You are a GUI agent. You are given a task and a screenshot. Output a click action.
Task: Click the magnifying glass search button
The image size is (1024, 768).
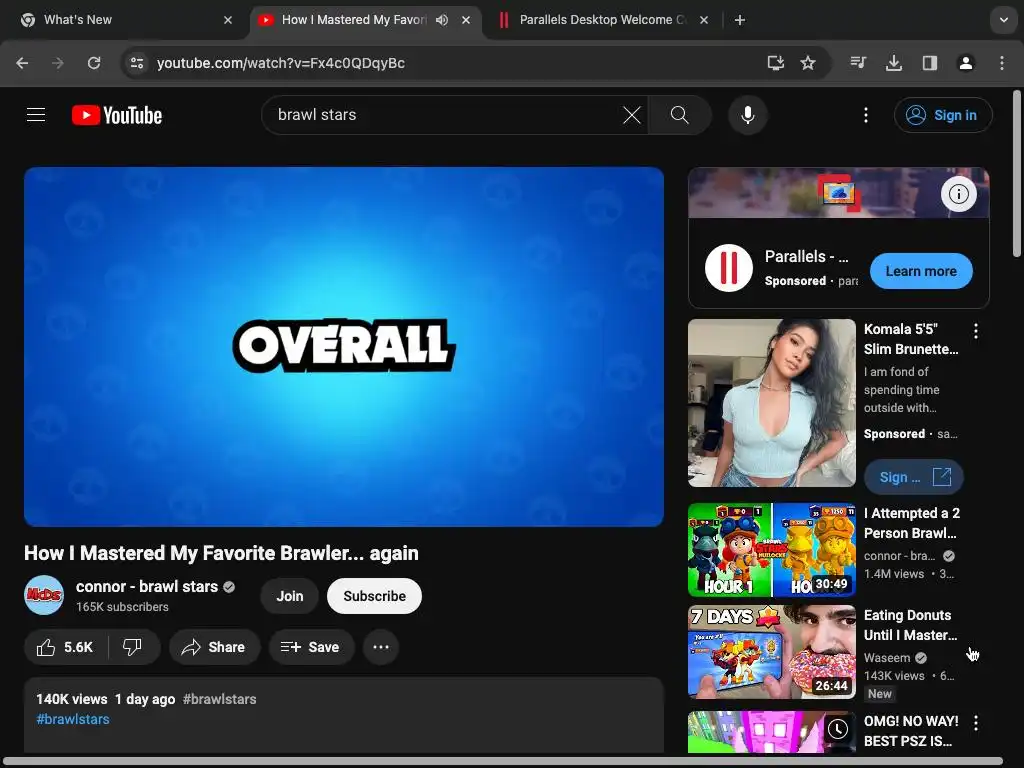click(x=680, y=115)
